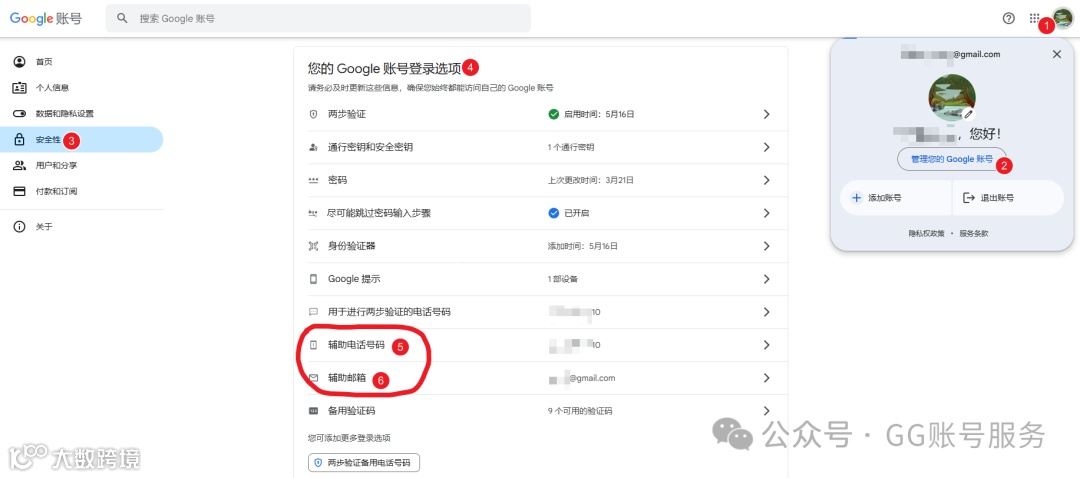Click 管理您的 Google 账号 button

pos(952,159)
